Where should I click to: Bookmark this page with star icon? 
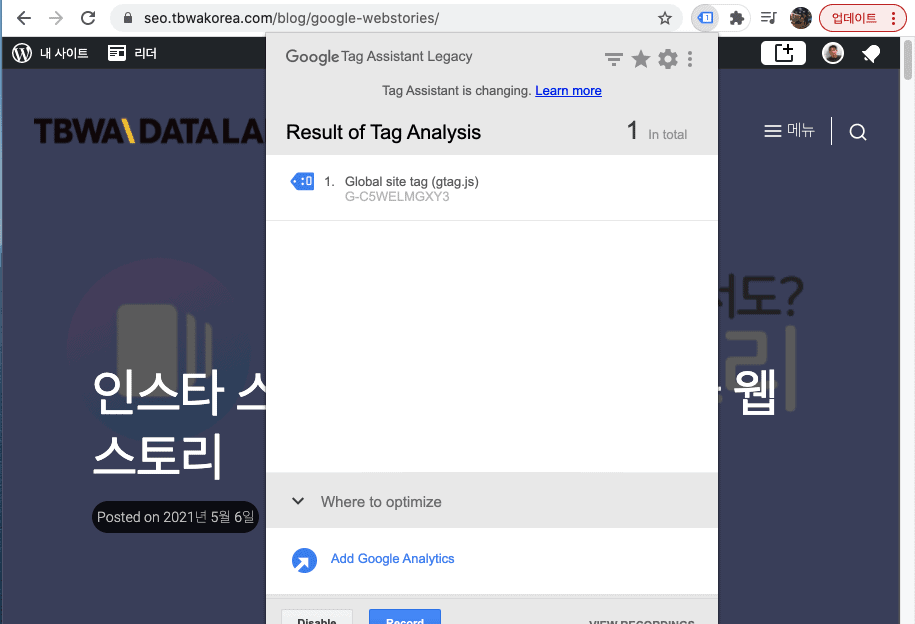pyautogui.click(x=665, y=18)
